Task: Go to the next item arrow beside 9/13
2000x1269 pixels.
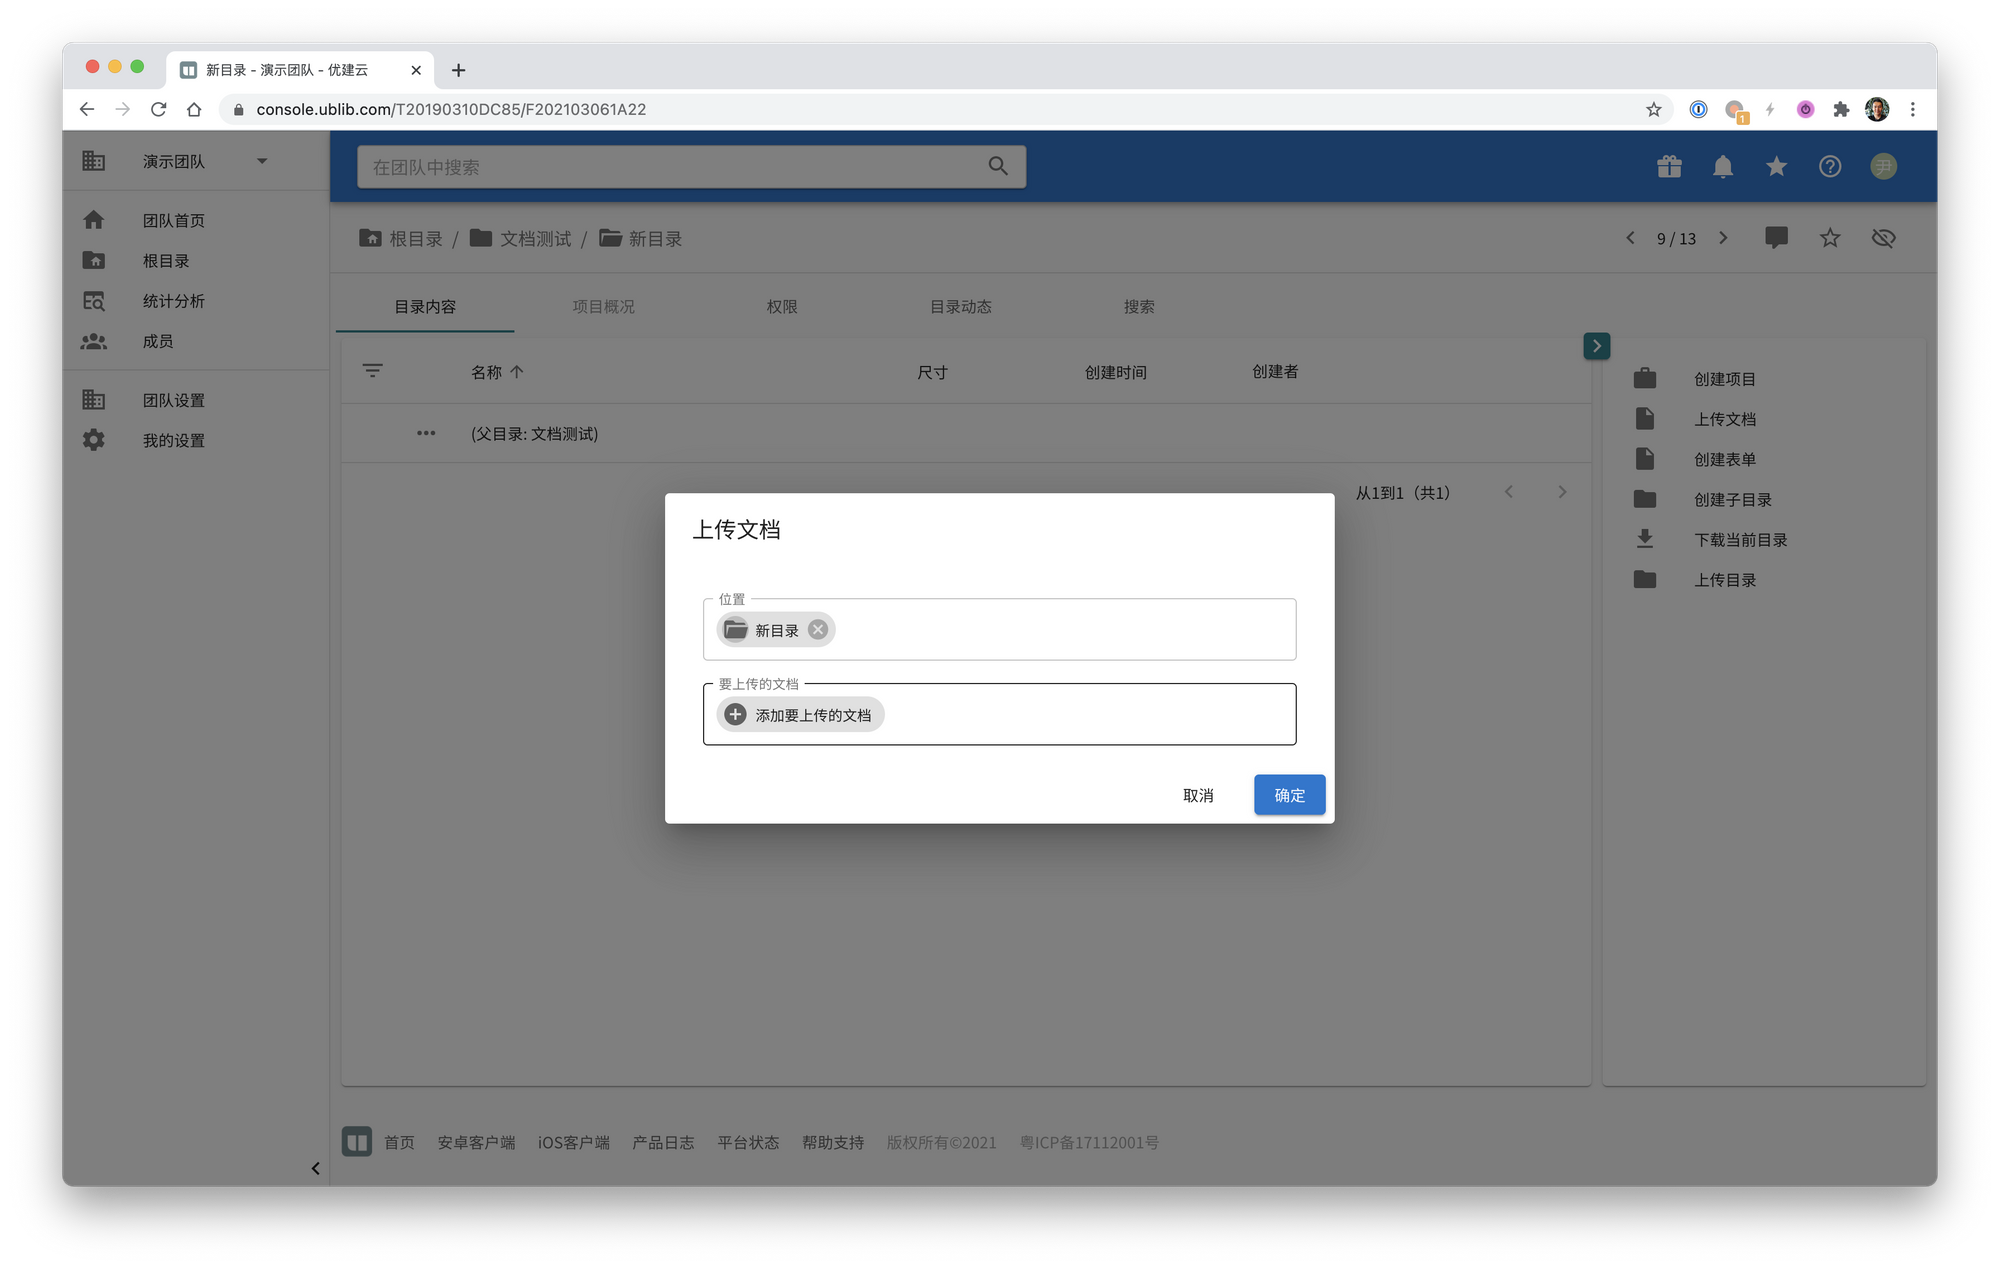Action: pos(1723,238)
